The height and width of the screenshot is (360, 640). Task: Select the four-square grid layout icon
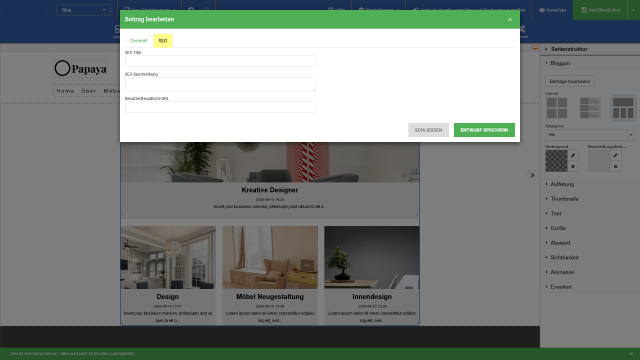pos(557,108)
